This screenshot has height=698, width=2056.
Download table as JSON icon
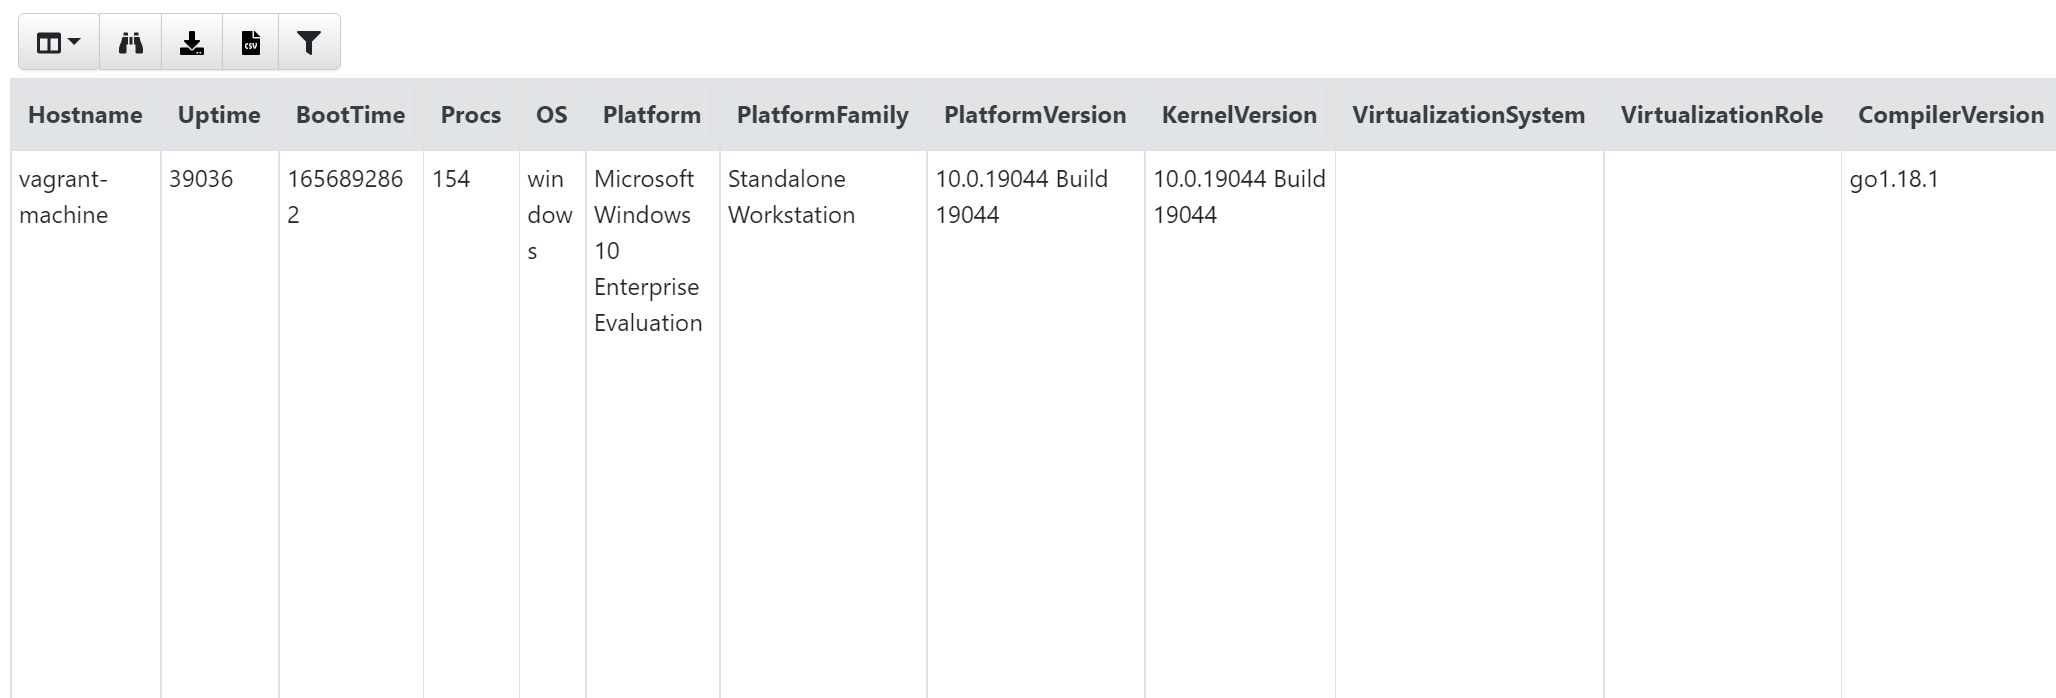coord(192,42)
